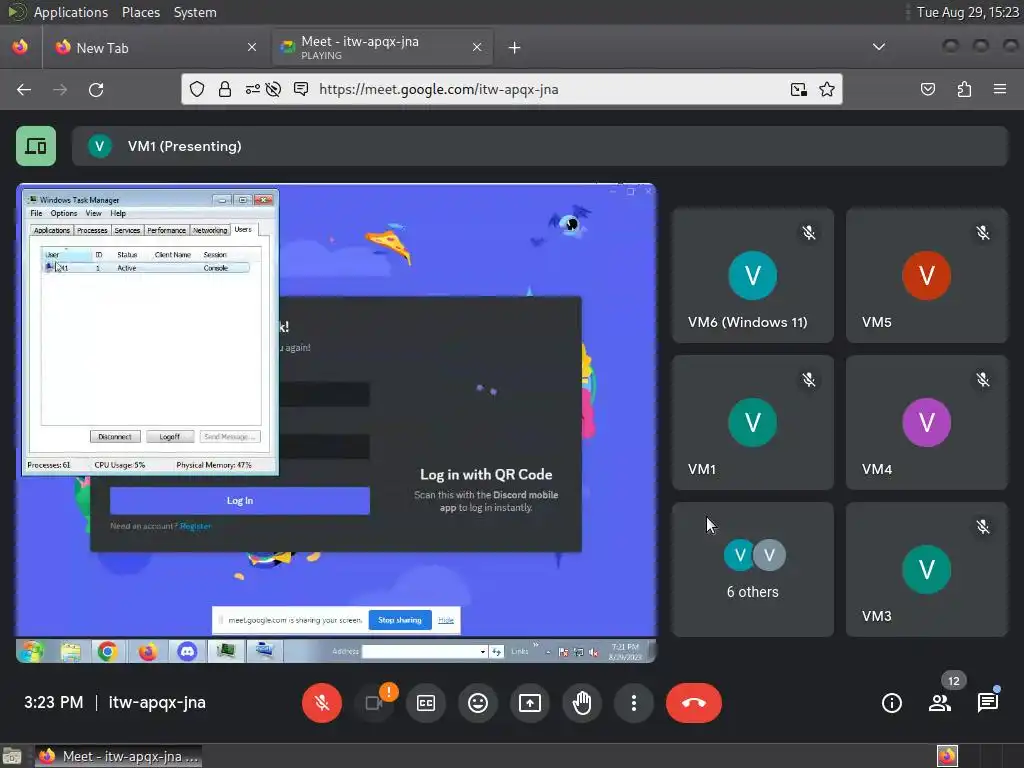Click the show desktop icon in bottom panel
The width and height of the screenshot is (1024, 768).
pos(12,756)
